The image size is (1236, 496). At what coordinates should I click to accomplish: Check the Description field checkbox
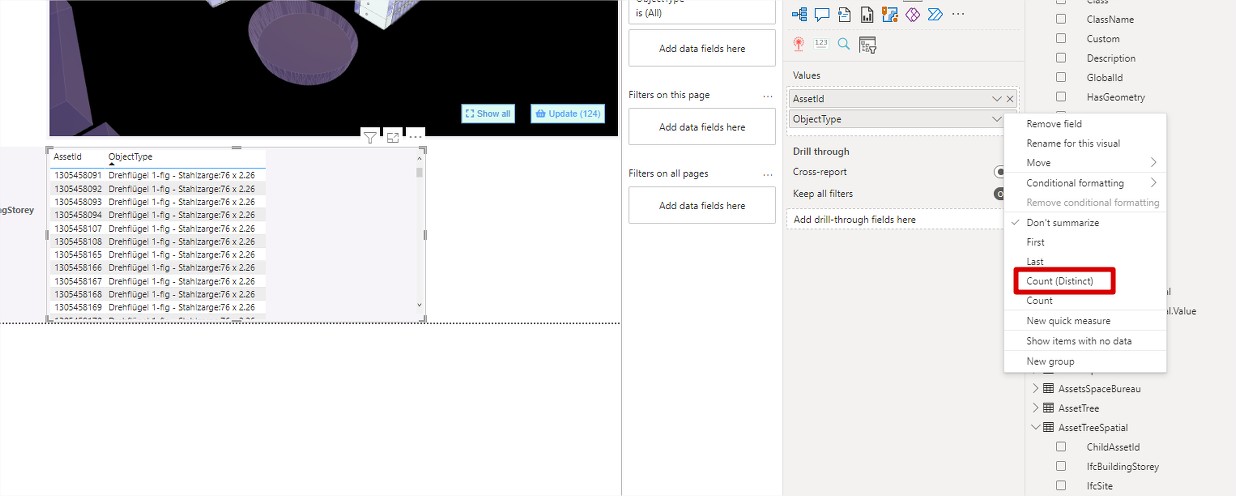[1062, 58]
